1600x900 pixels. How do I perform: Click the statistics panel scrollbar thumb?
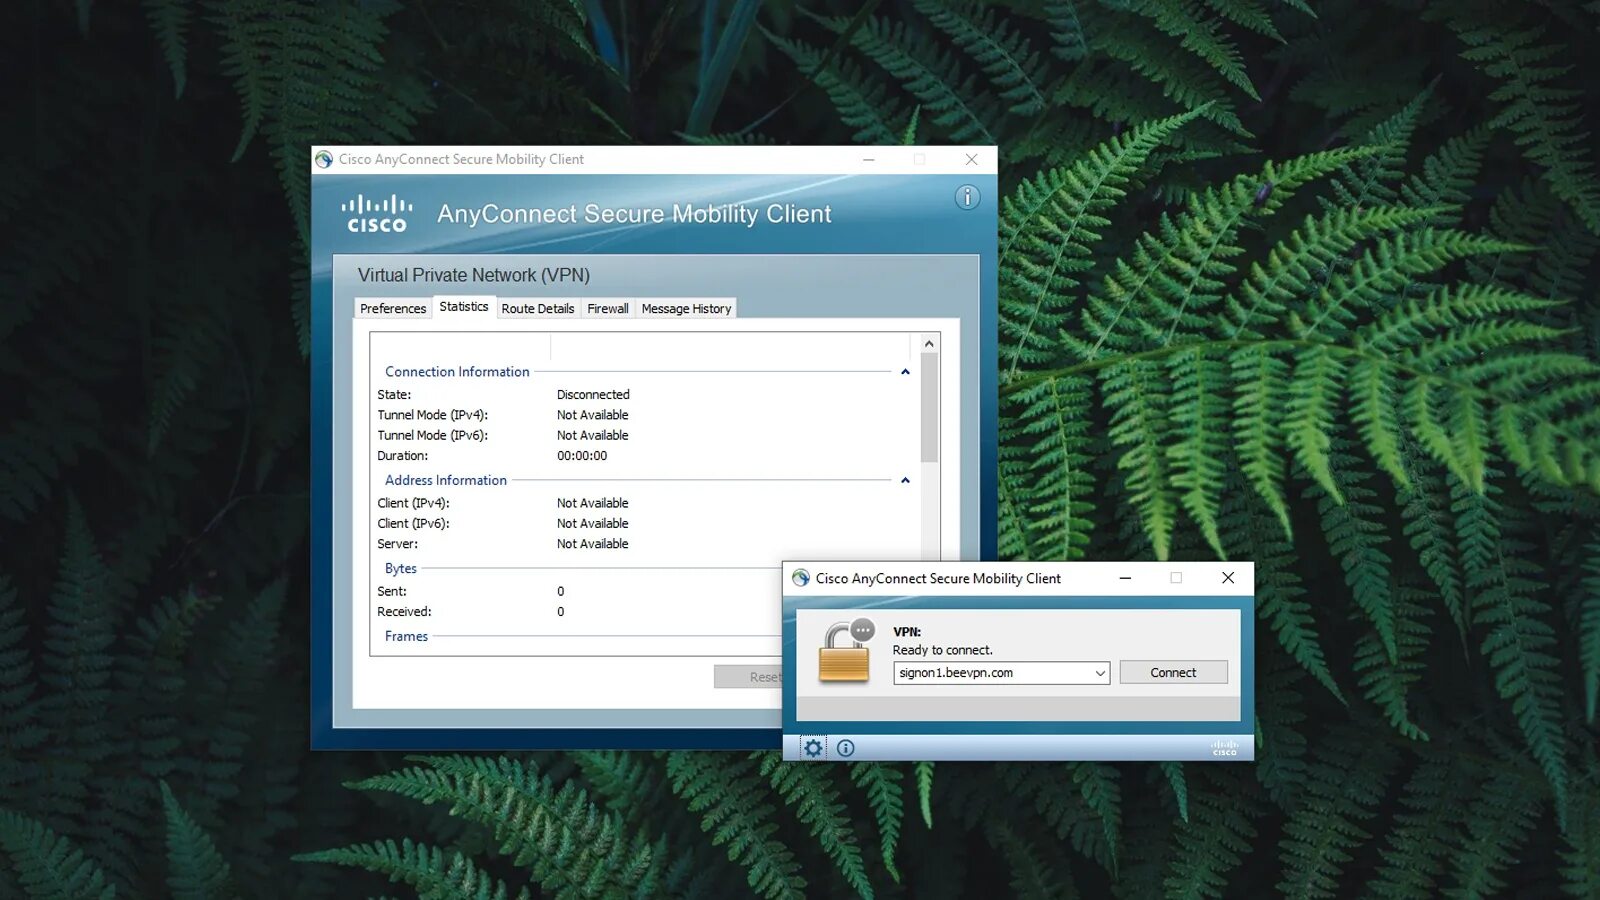click(x=929, y=408)
